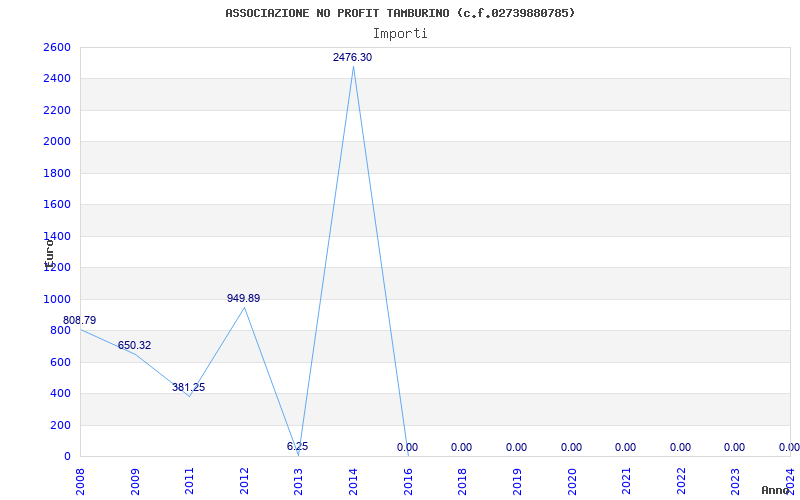The width and height of the screenshot is (800, 500).
Task: Click the 2476.30 peak data label
Action: click(353, 58)
